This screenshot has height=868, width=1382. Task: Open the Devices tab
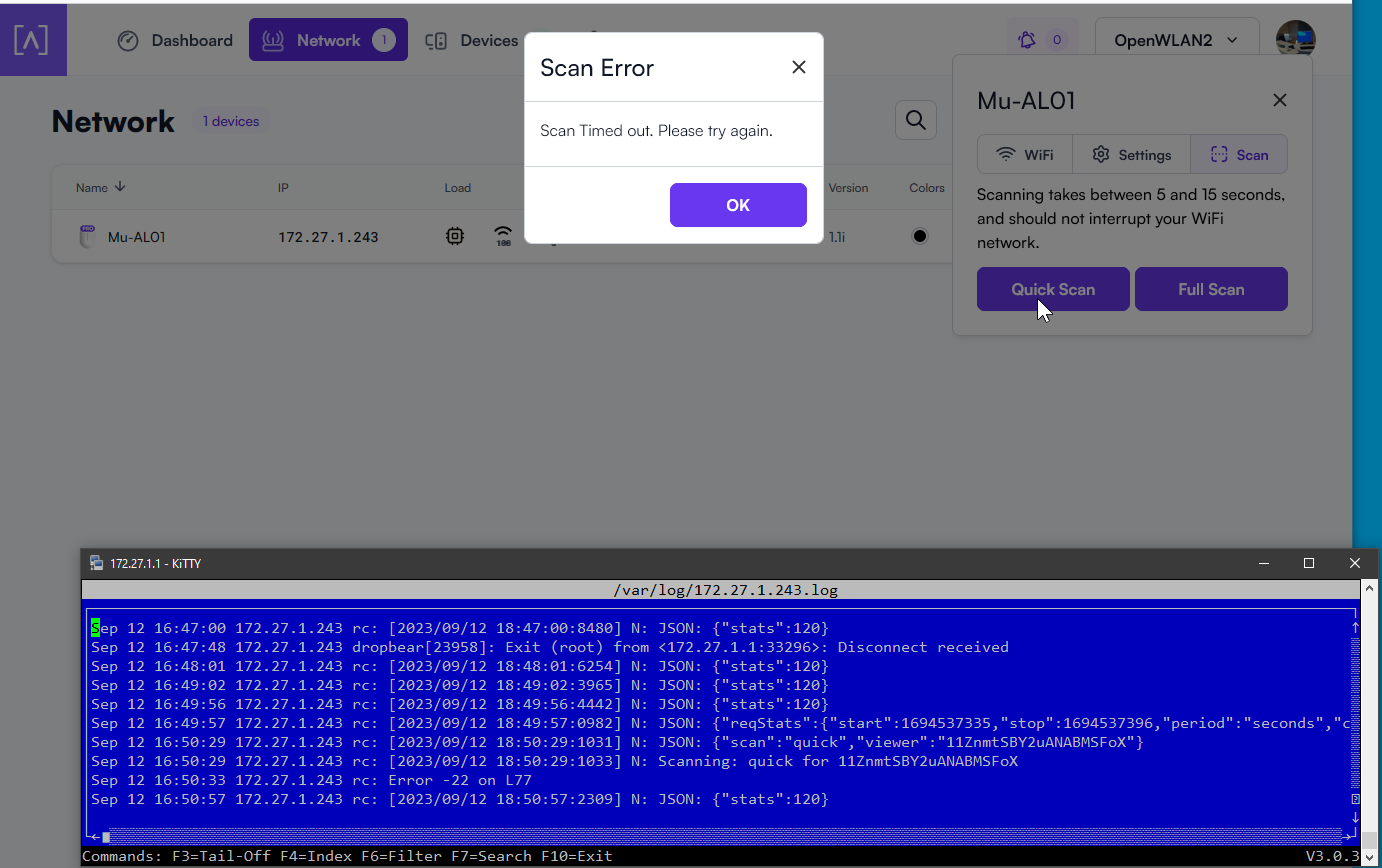[x=471, y=41]
